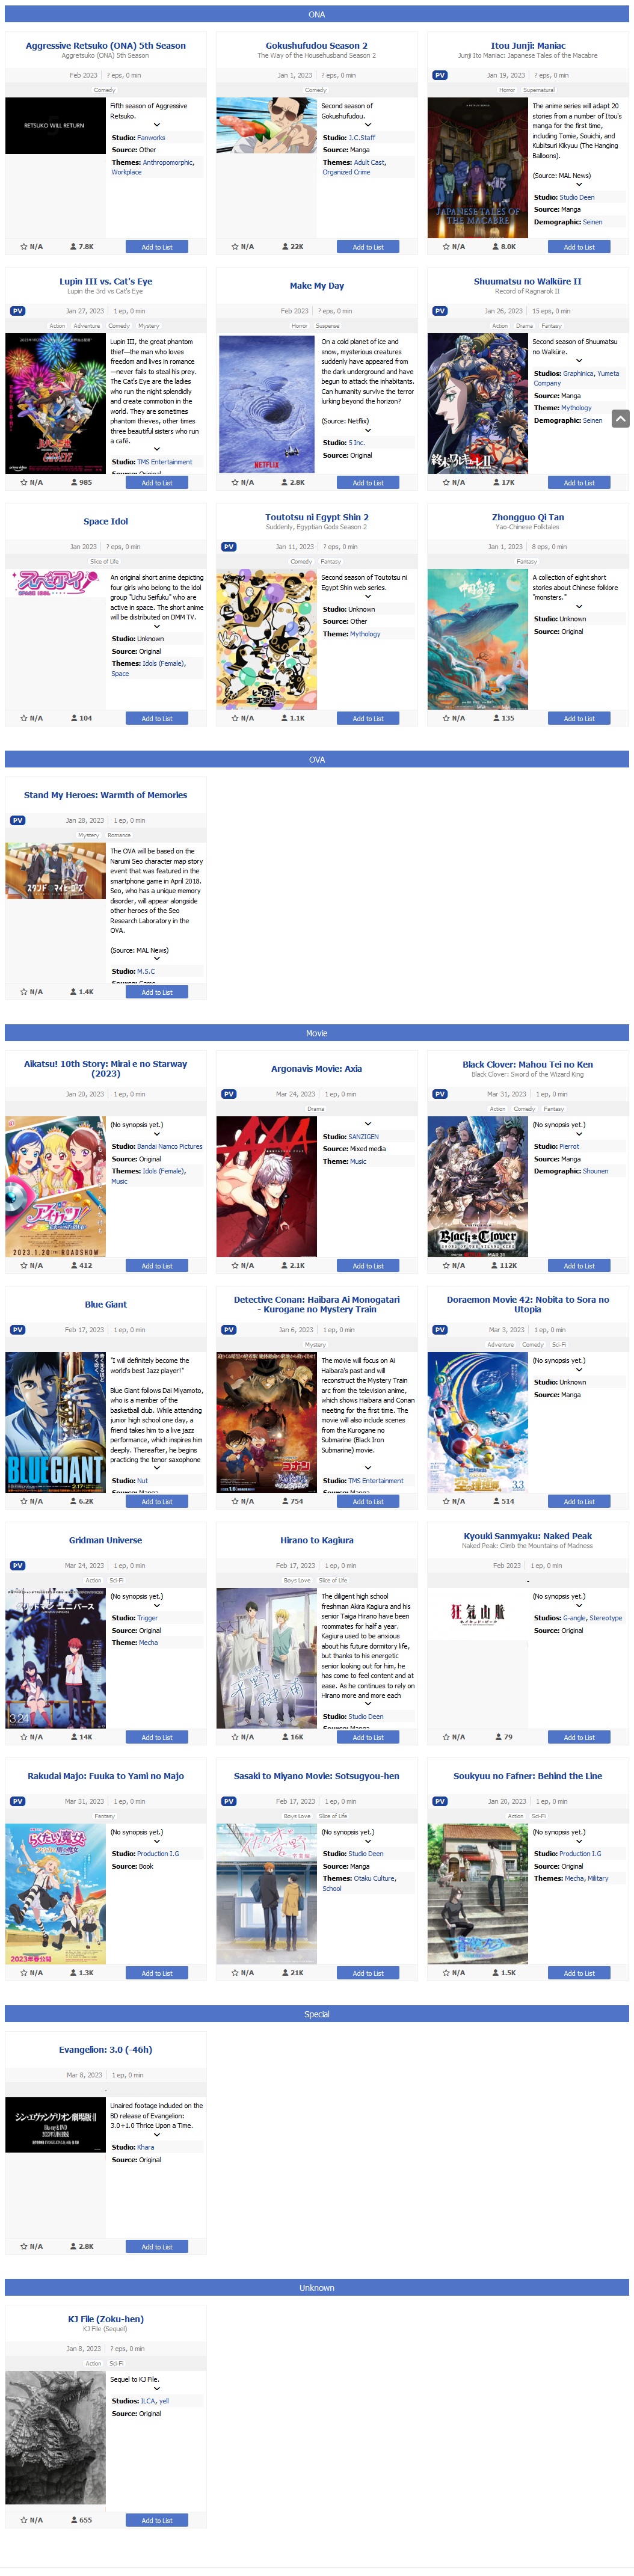The image size is (634, 2576).
Task: Expand synopsis chevron on Evangelion: 3.0 (-46h)
Action: [x=157, y=2135]
